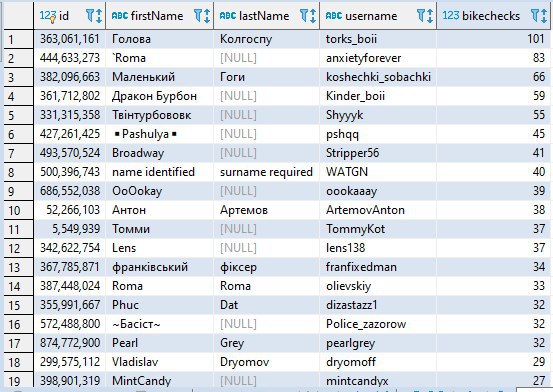
Task: Click firstName cell '▪Pashulya▪'
Action: click(x=159, y=134)
